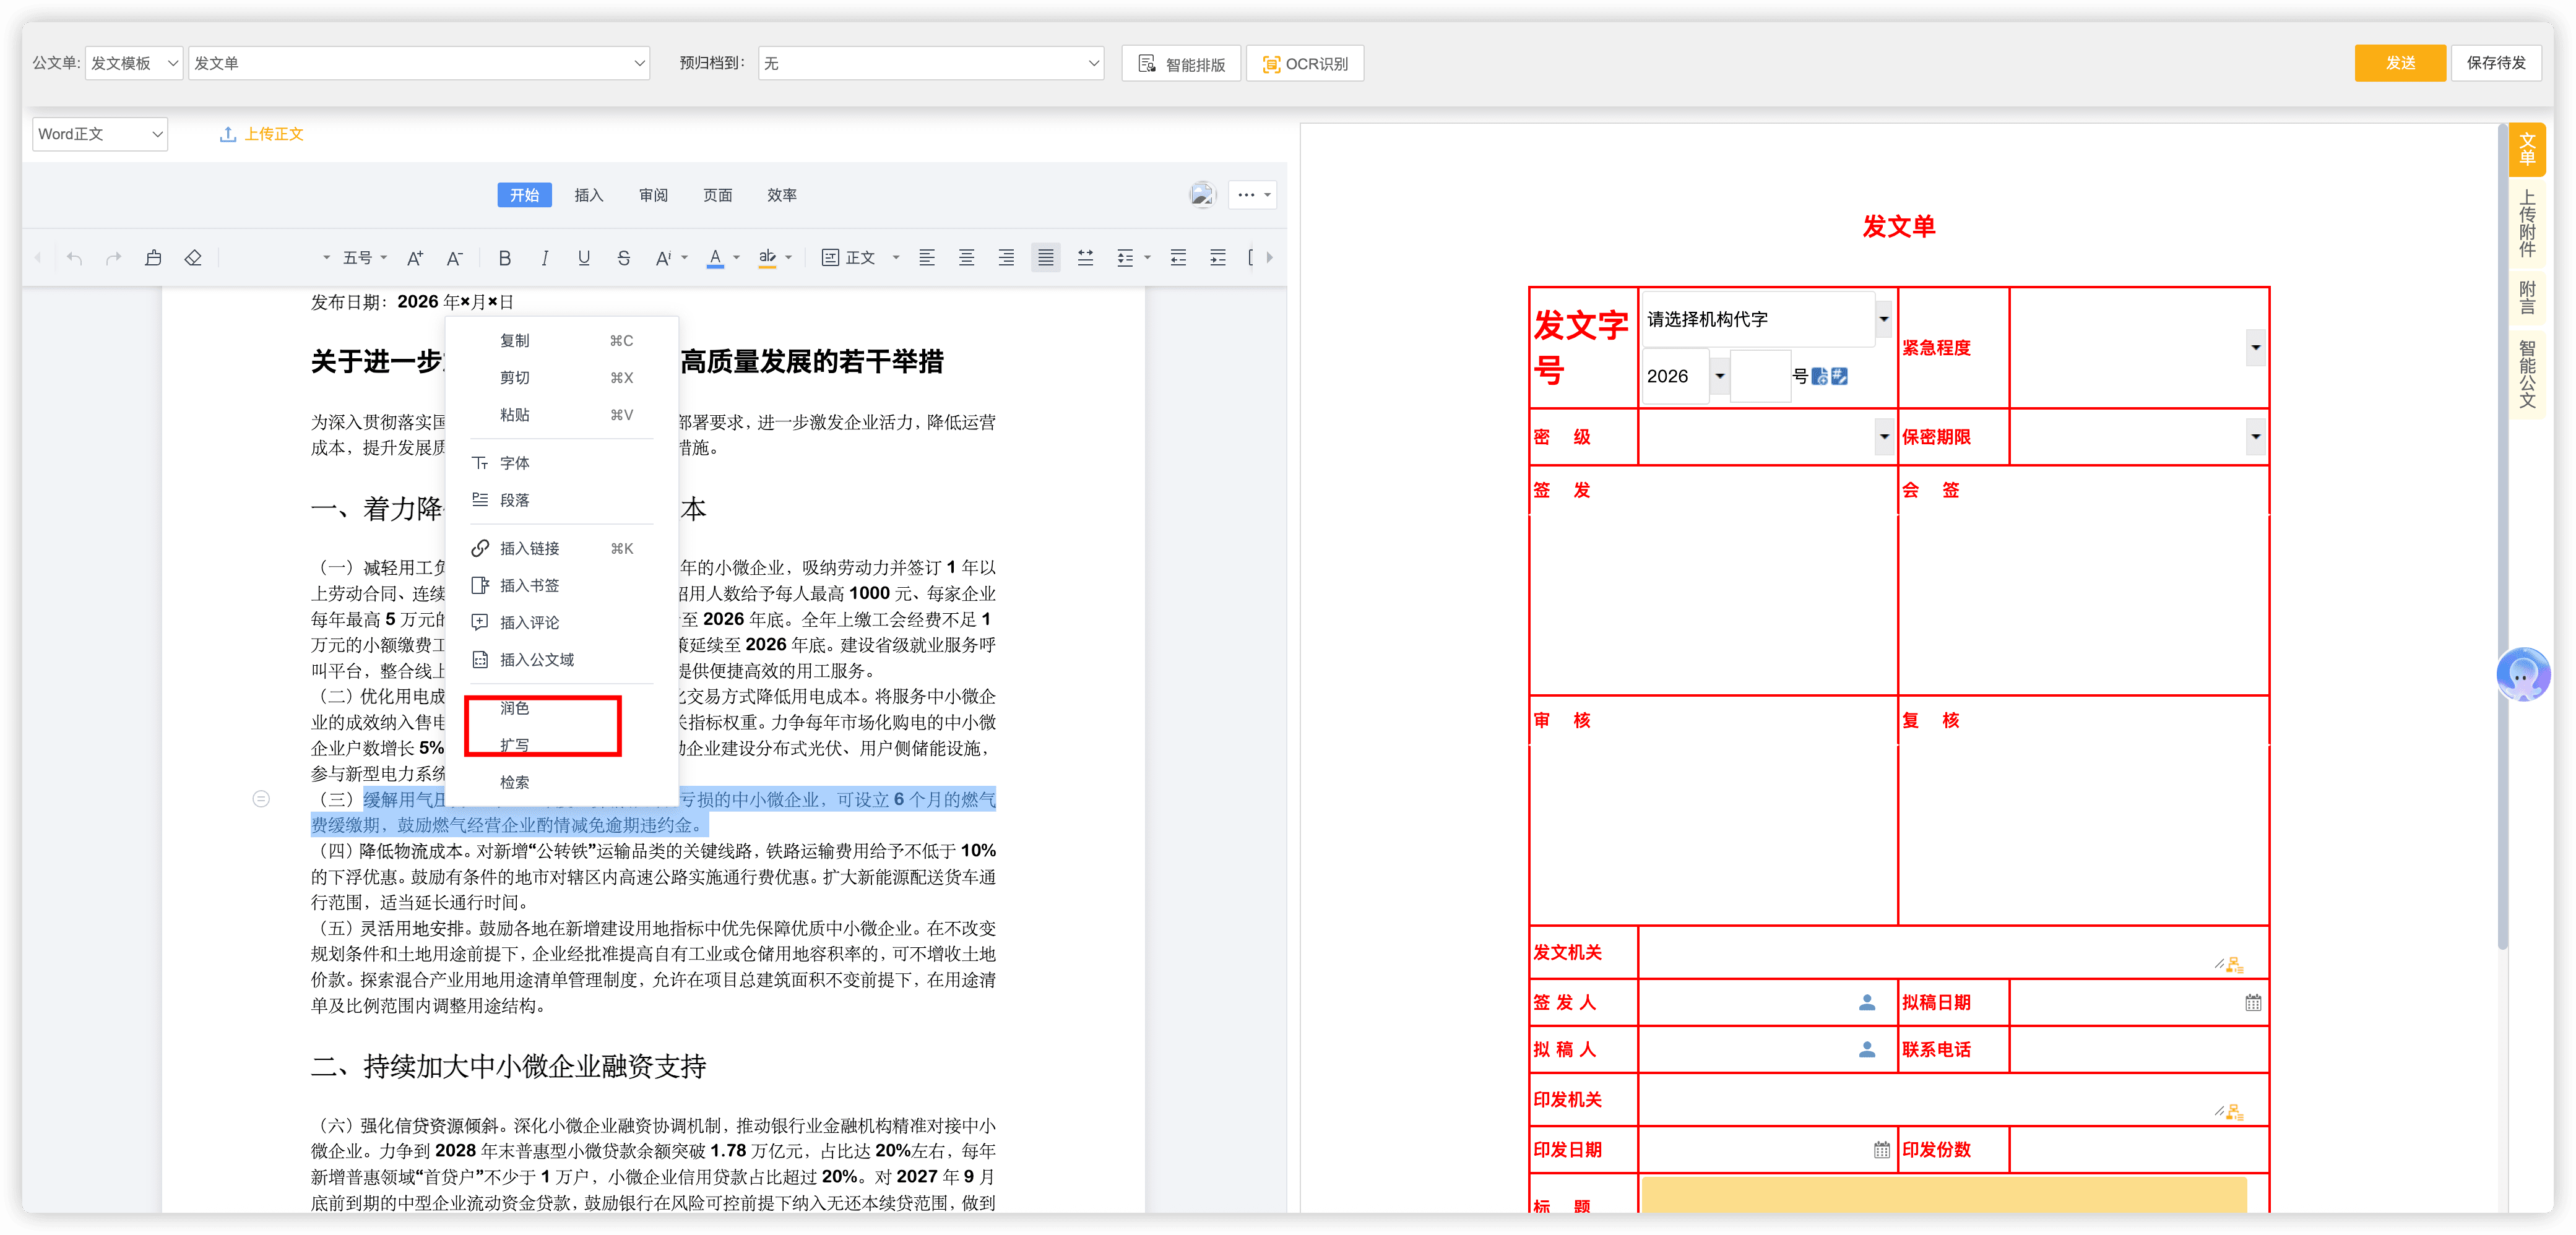Align text left
Viewport: 2576px width, 1235px height.
coord(927,258)
